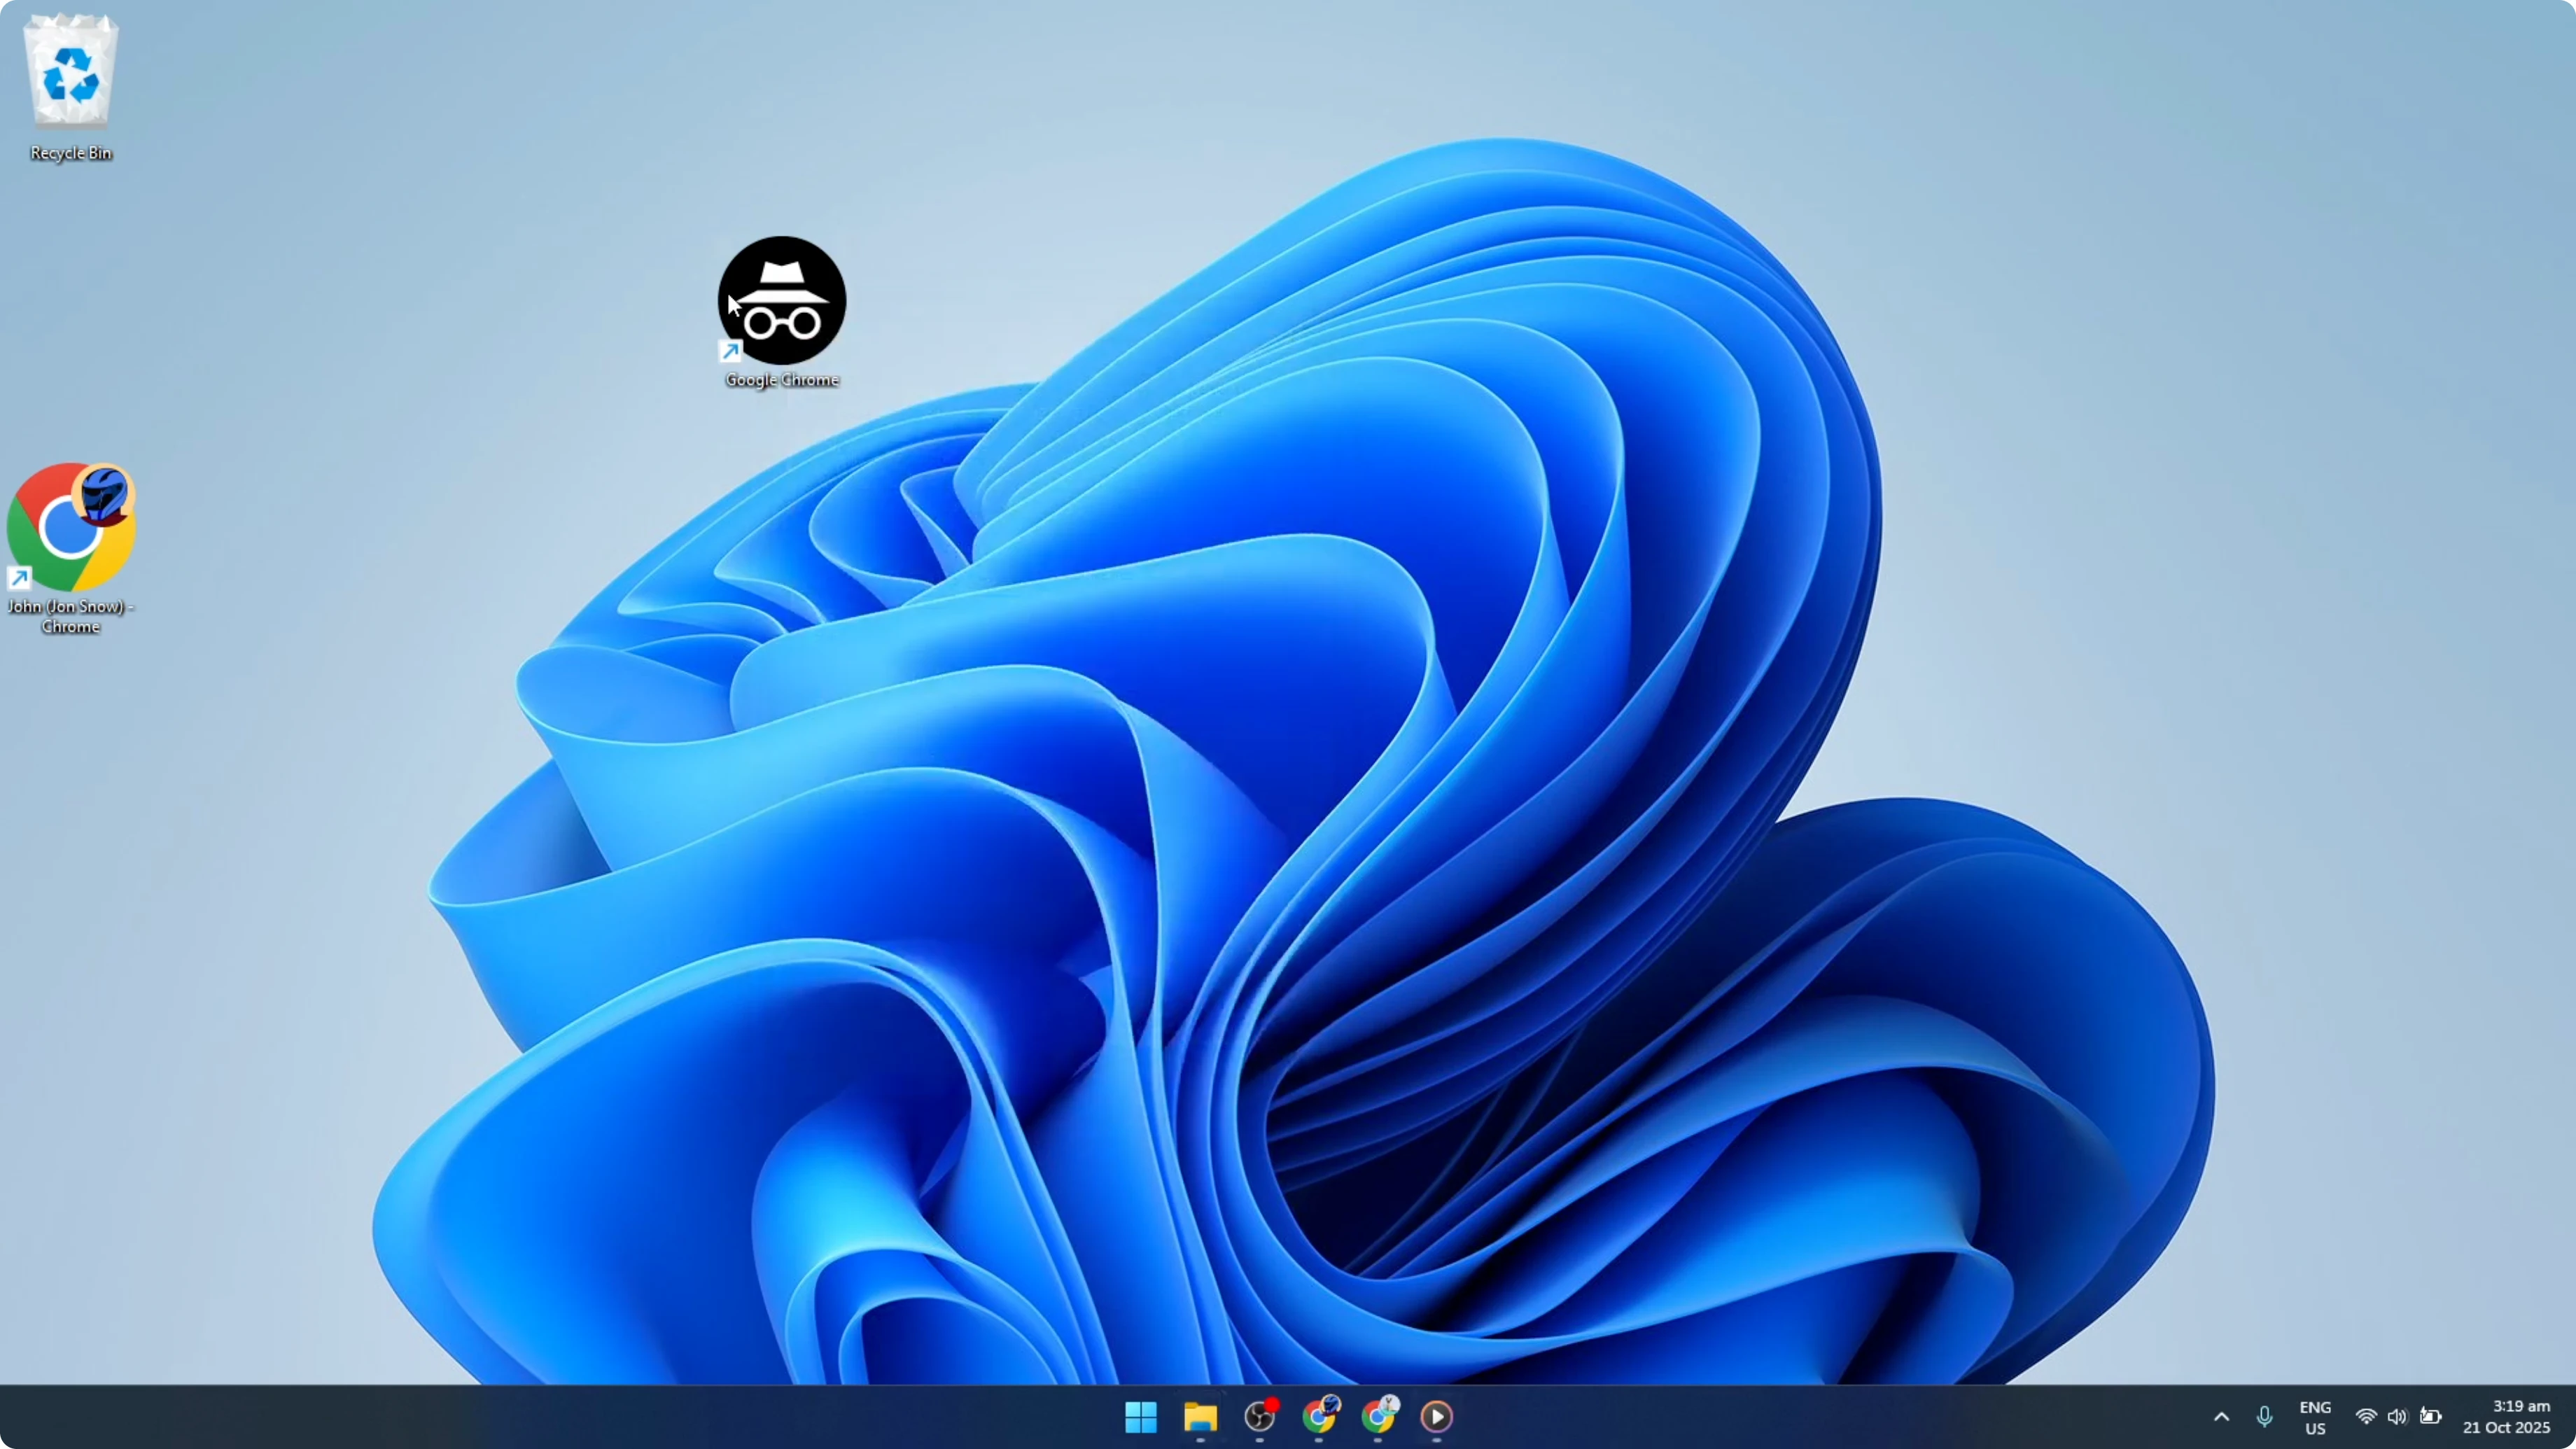
Task: Open the Start menu
Action: [1140, 1417]
